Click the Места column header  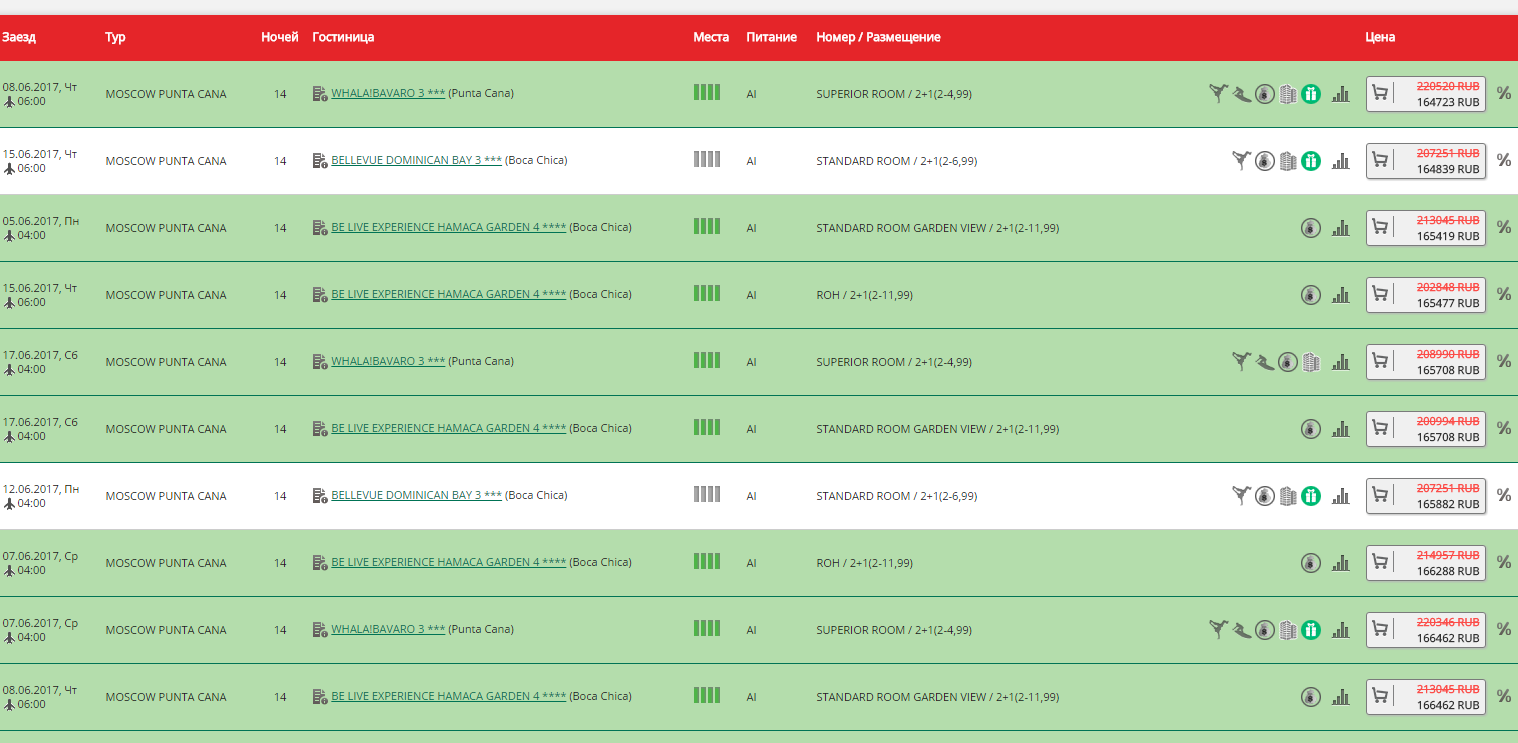(x=711, y=37)
